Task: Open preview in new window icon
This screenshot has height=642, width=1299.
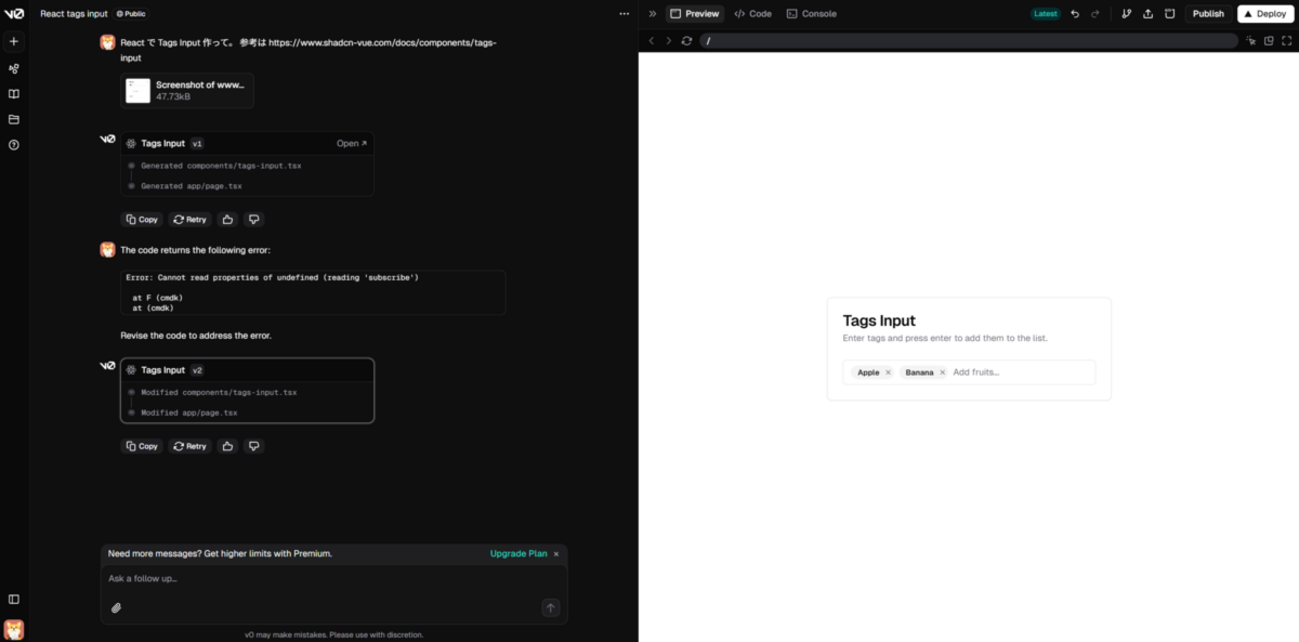Action: click(x=1269, y=41)
